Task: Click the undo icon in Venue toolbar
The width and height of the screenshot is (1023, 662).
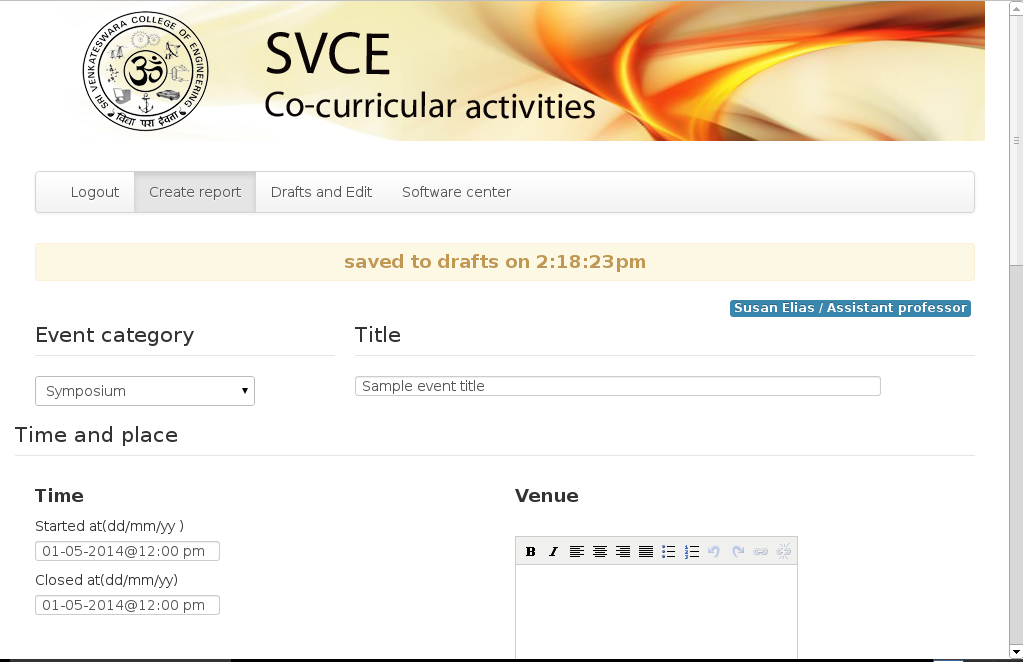Action: 714,551
